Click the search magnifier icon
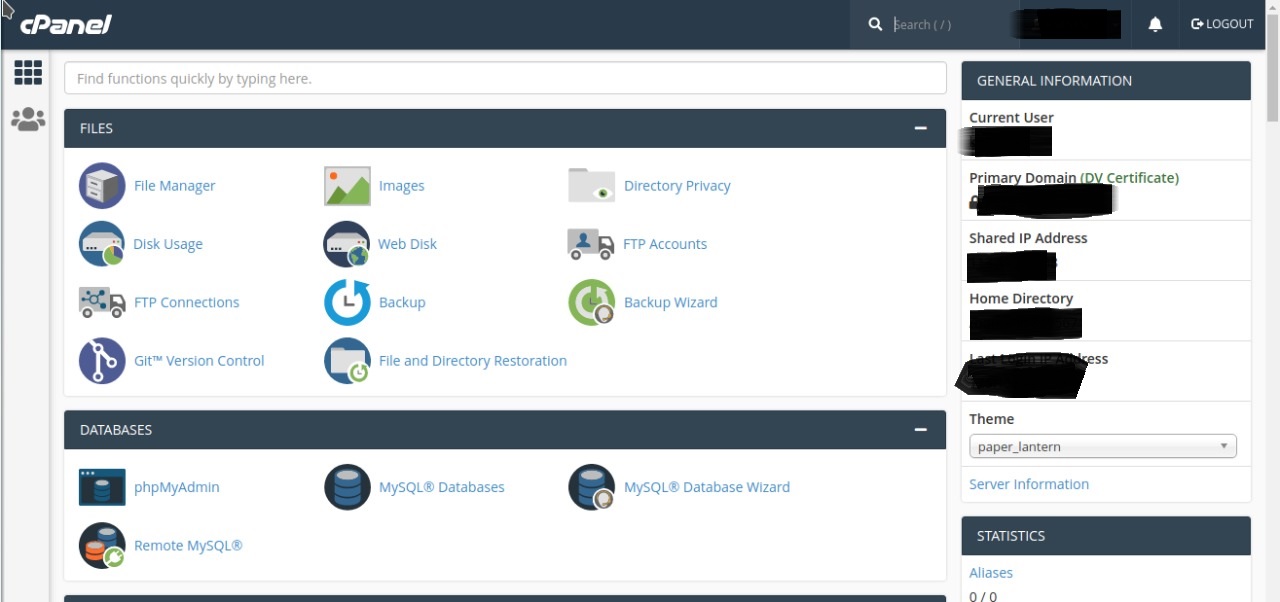This screenshot has width=1280, height=602. [875, 24]
